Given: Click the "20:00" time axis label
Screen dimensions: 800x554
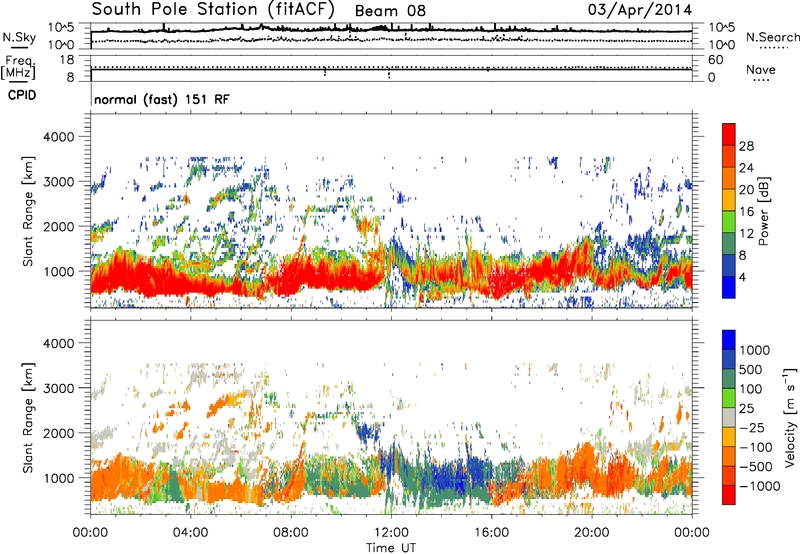Looking at the screenshot, I should pos(591,533).
